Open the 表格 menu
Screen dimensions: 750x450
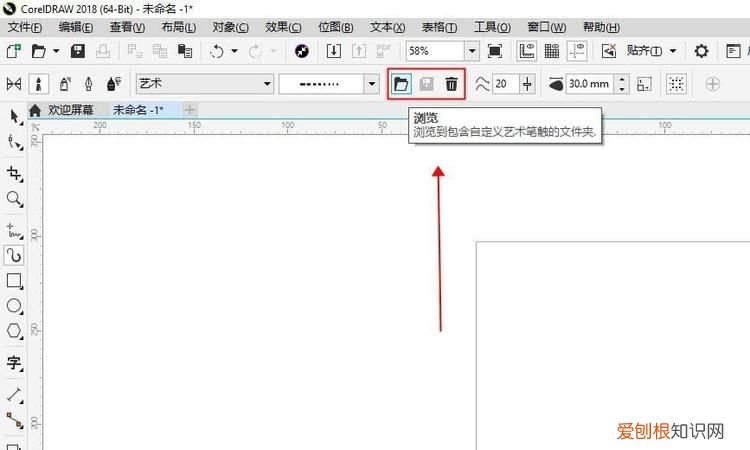click(439, 27)
